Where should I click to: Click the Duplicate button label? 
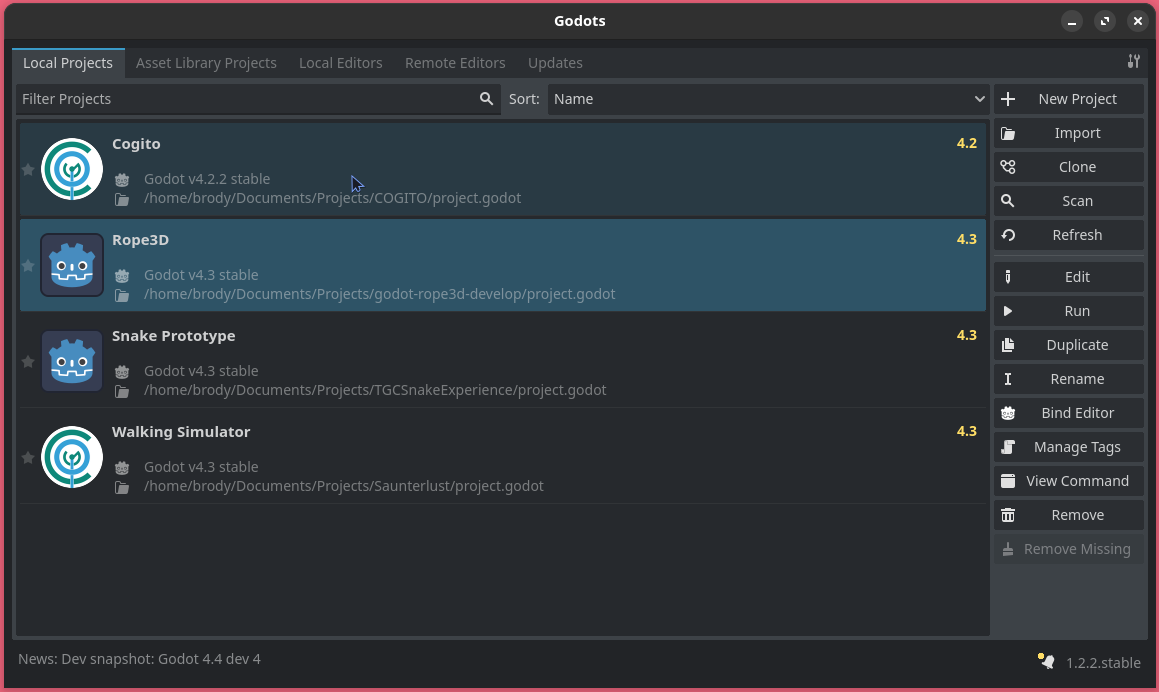tap(1077, 345)
